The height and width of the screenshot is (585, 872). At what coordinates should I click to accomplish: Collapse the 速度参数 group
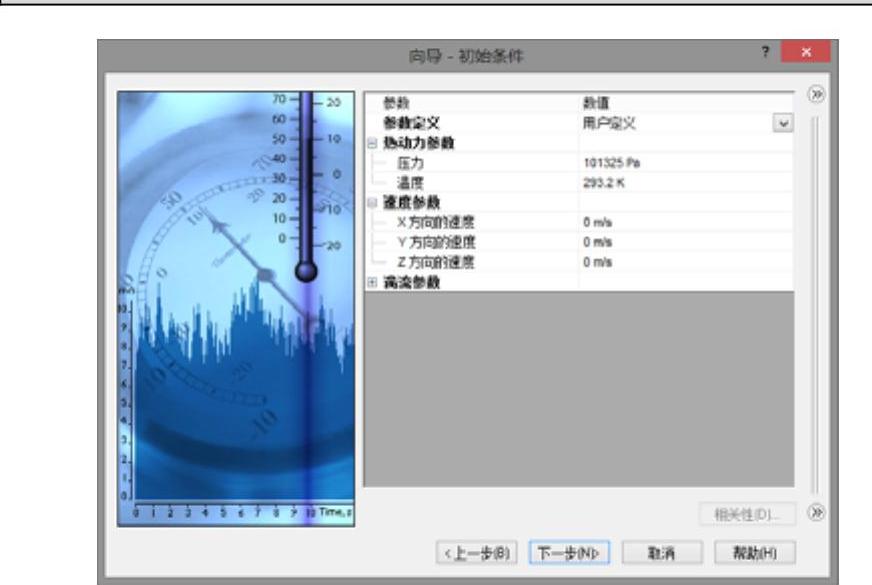click(372, 202)
